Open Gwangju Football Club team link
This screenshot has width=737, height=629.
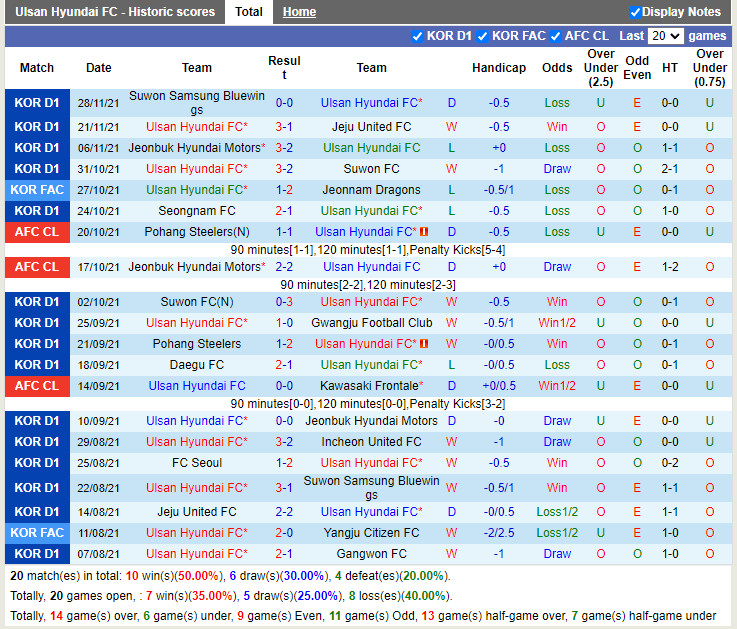pyautogui.click(x=371, y=323)
